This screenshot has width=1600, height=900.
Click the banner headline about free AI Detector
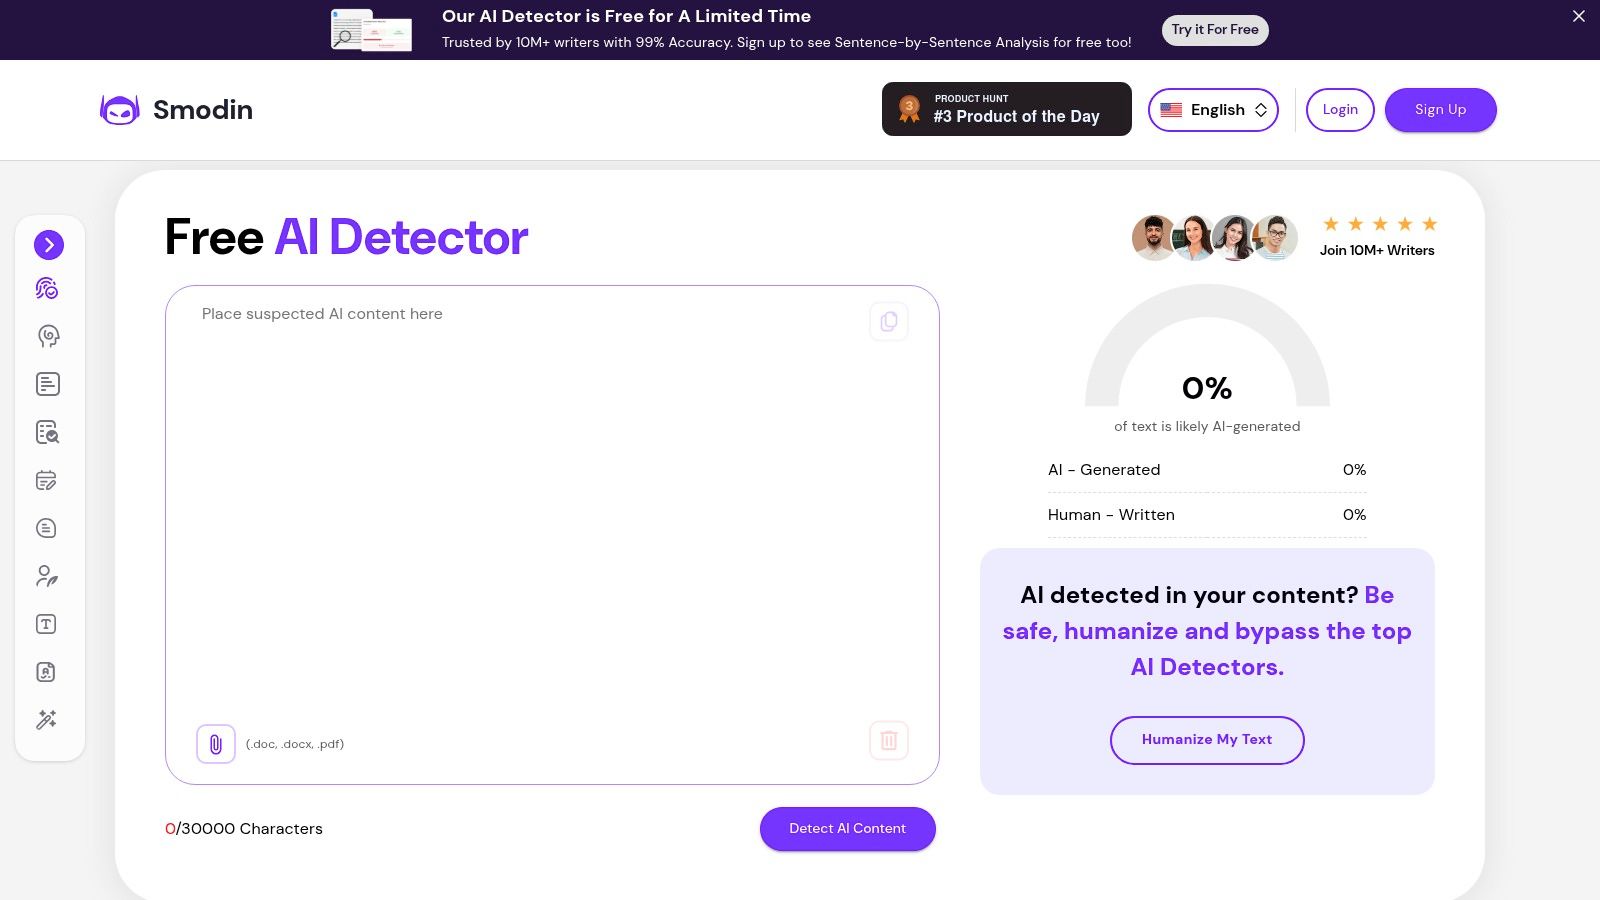pyautogui.click(x=626, y=16)
